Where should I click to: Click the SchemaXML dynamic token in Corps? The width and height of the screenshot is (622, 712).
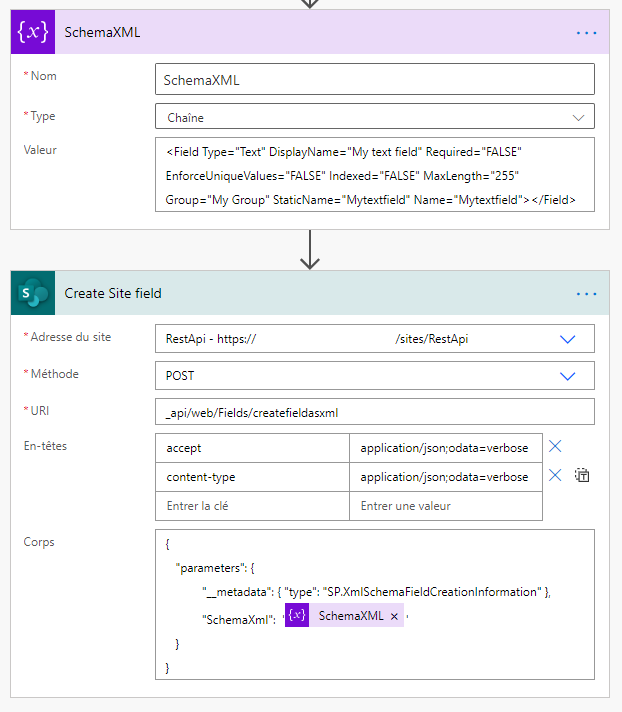coord(344,615)
